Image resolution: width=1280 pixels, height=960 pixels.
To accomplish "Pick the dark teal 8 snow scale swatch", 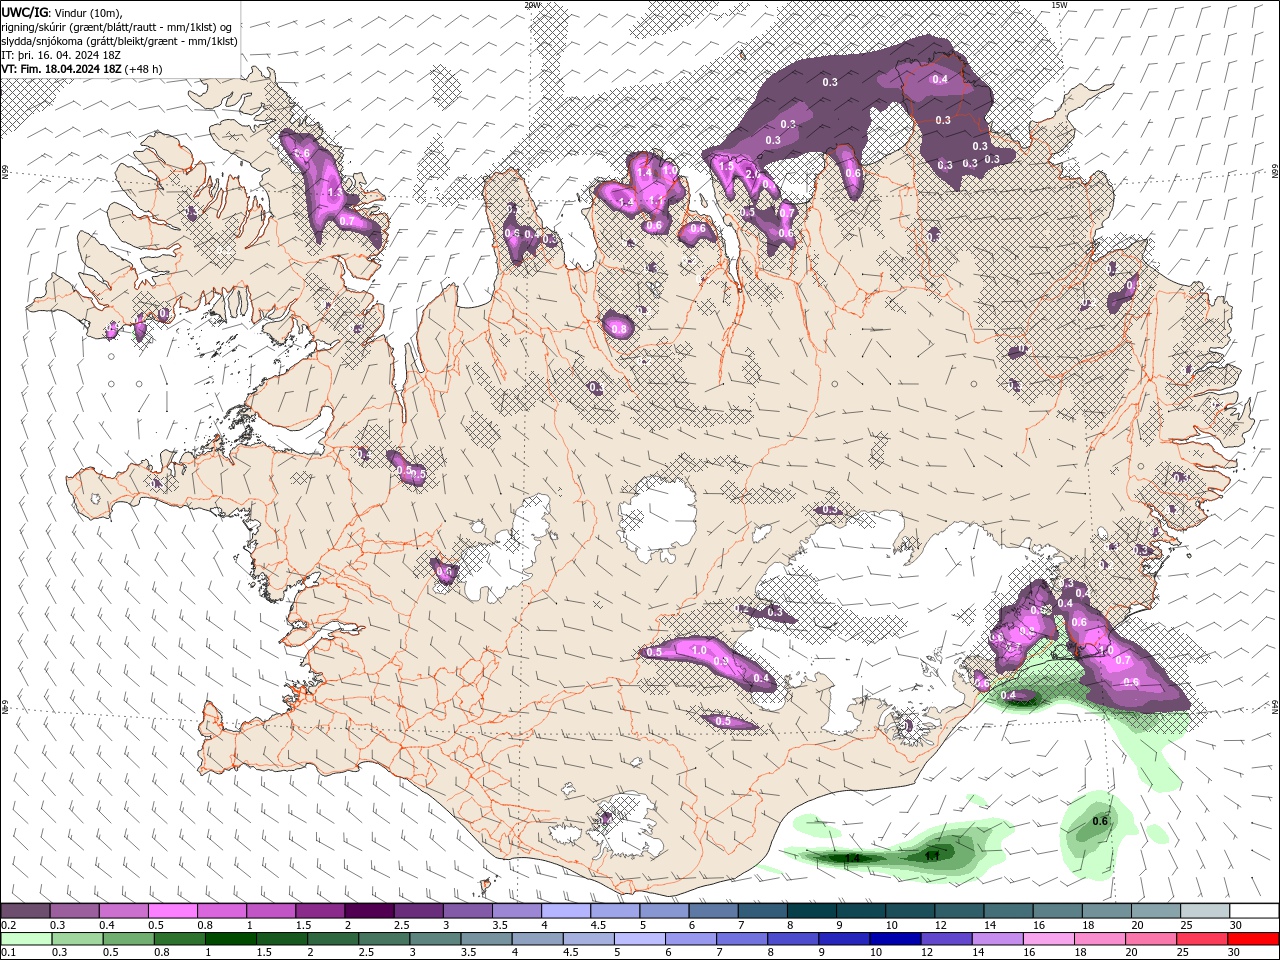I will click(x=811, y=911).
